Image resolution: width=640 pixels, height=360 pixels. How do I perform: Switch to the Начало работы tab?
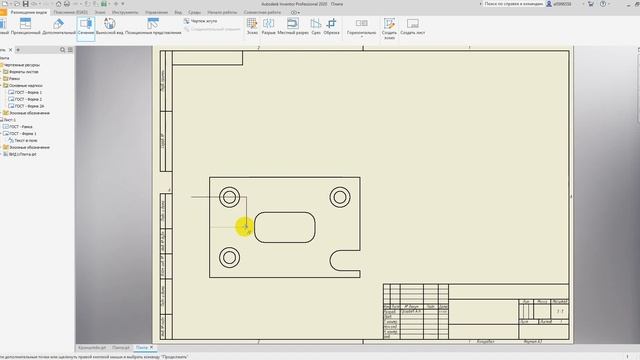pyautogui.click(x=222, y=12)
